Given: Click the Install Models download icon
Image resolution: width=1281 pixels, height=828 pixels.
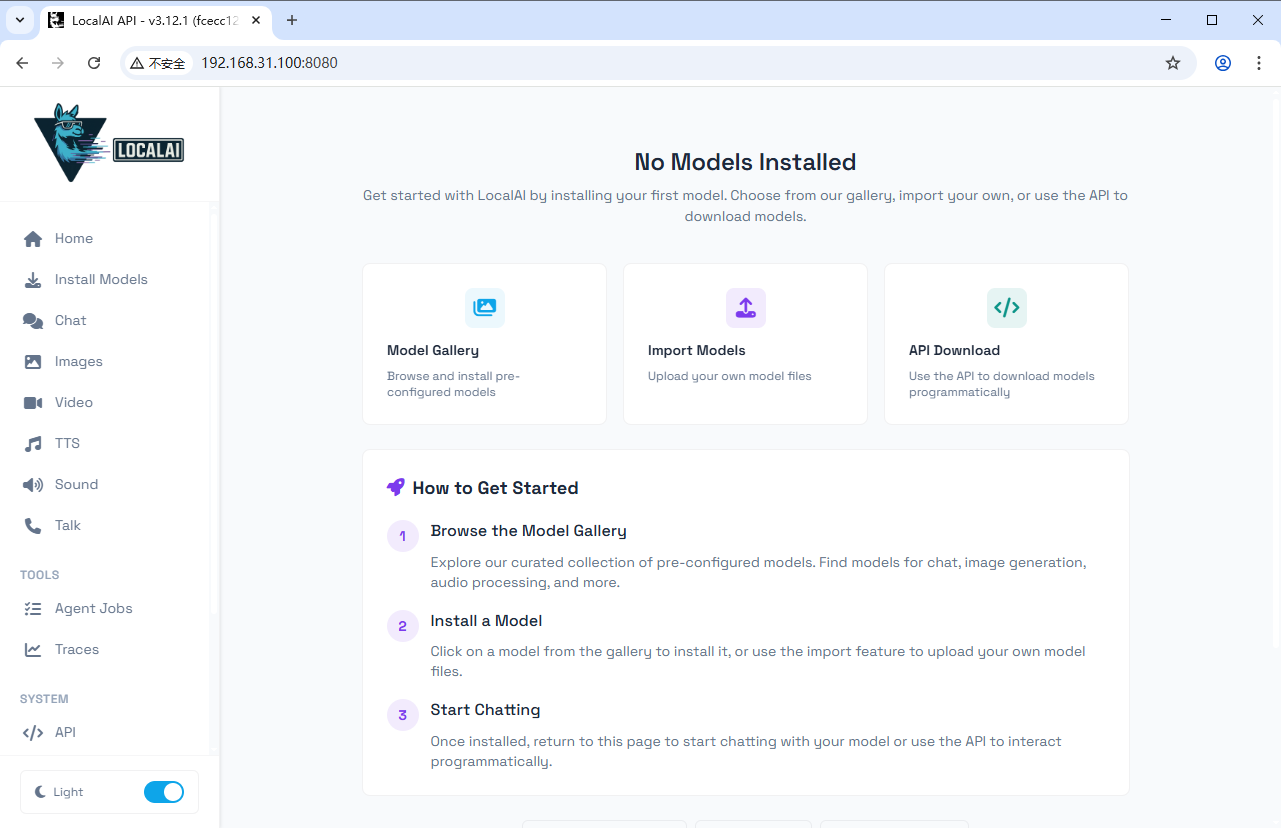Looking at the screenshot, I should (33, 280).
